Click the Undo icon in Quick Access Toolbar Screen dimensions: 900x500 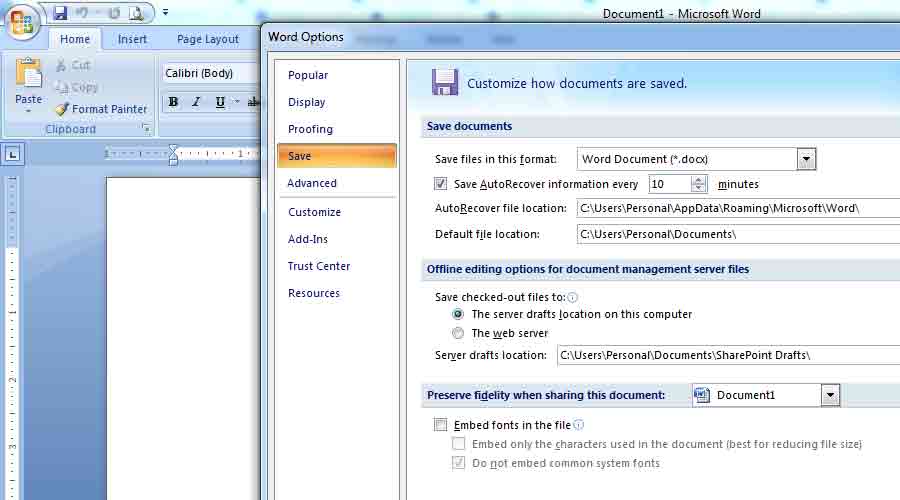[x=82, y=13]
